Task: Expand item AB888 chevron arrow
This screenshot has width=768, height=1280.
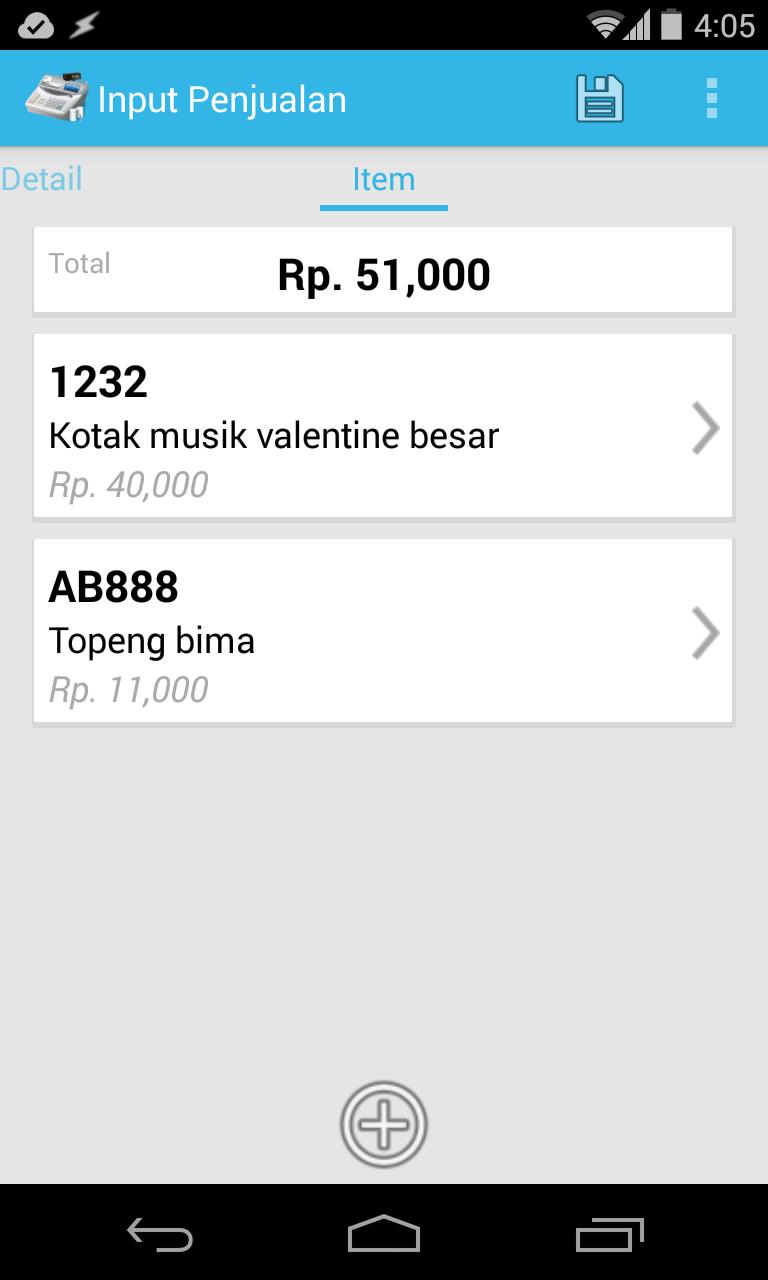Action: pos(705,633)
